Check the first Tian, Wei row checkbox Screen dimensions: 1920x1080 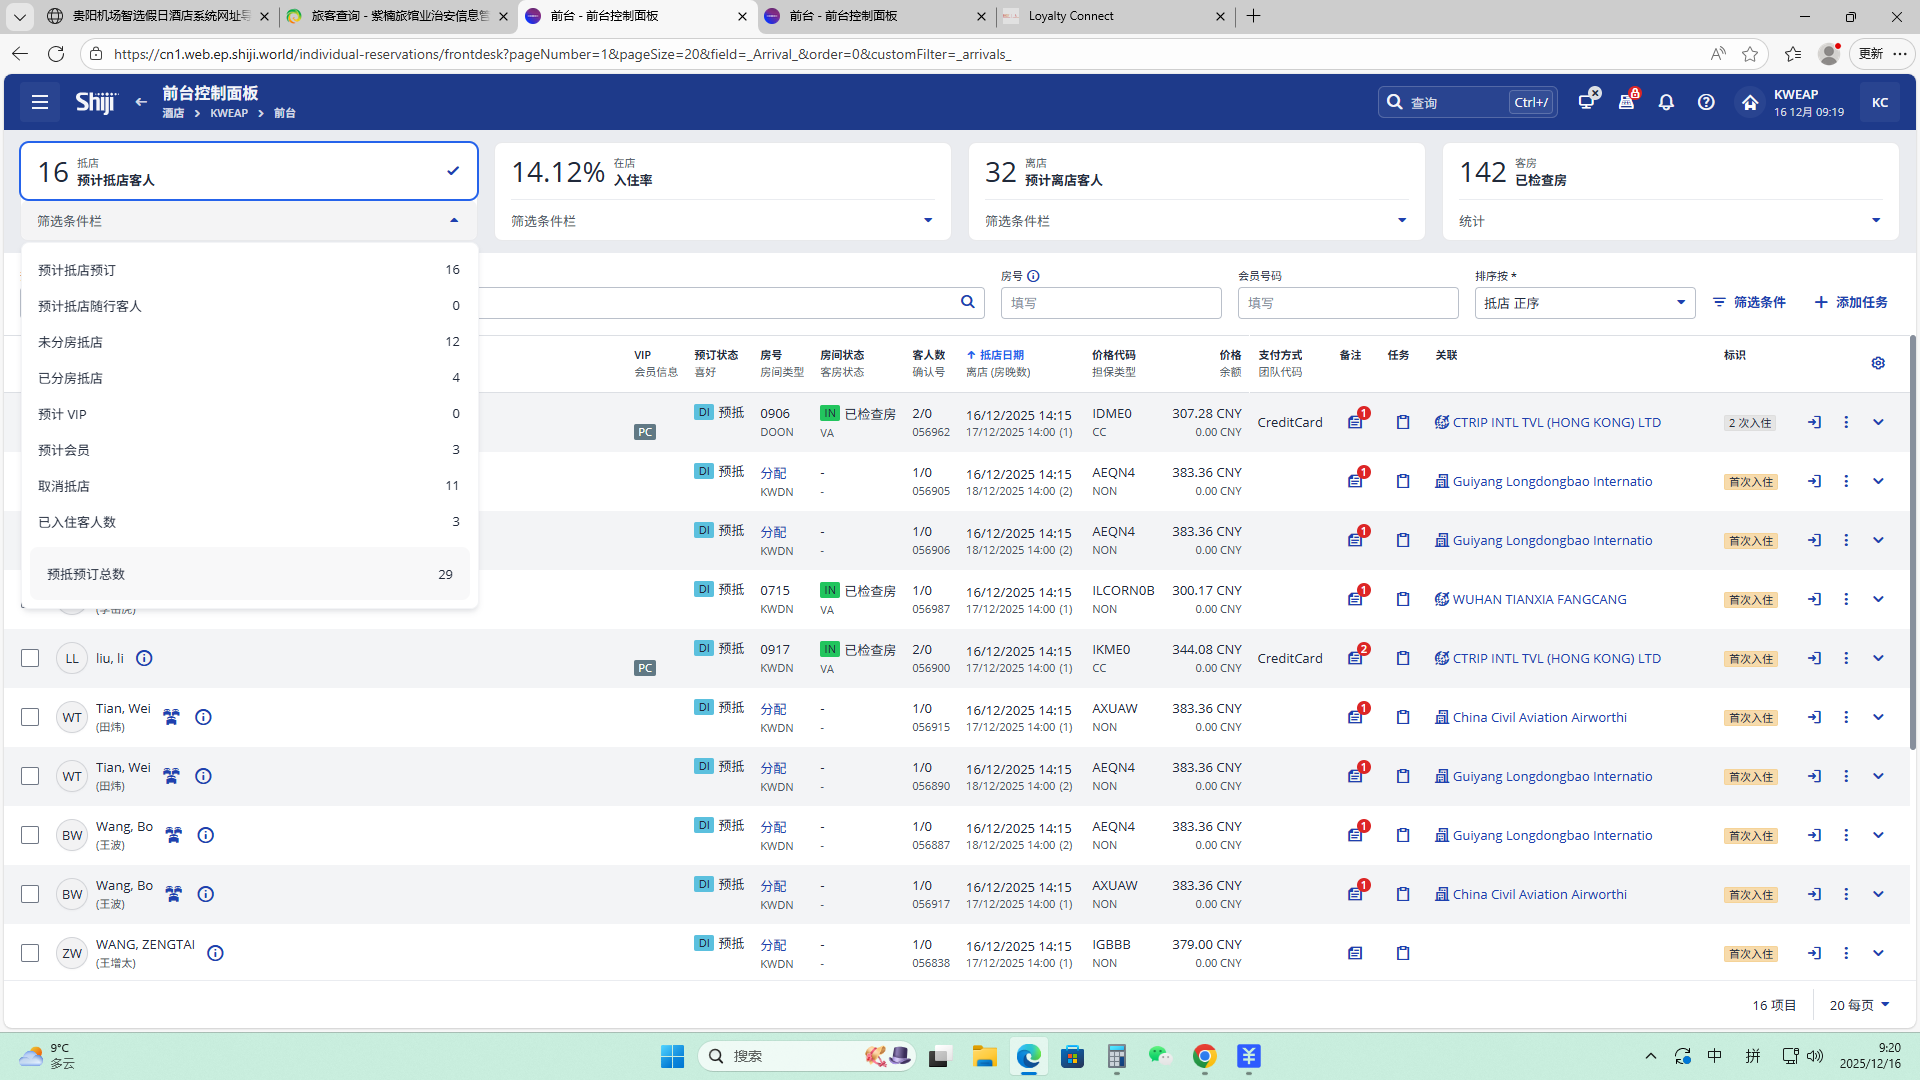point(30,717)
